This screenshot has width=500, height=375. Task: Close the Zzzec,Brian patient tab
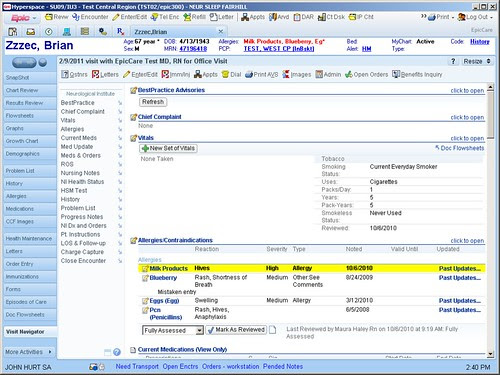[x=221, y=31]
